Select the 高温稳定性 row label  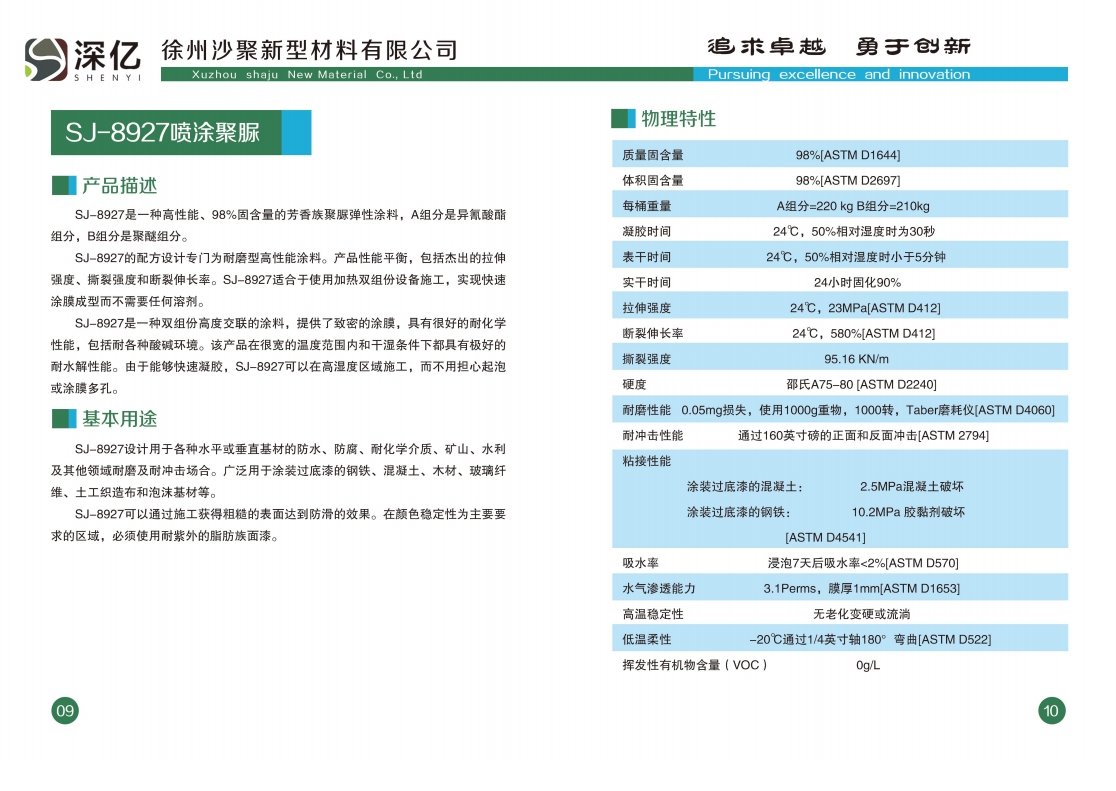coord(653,614)
